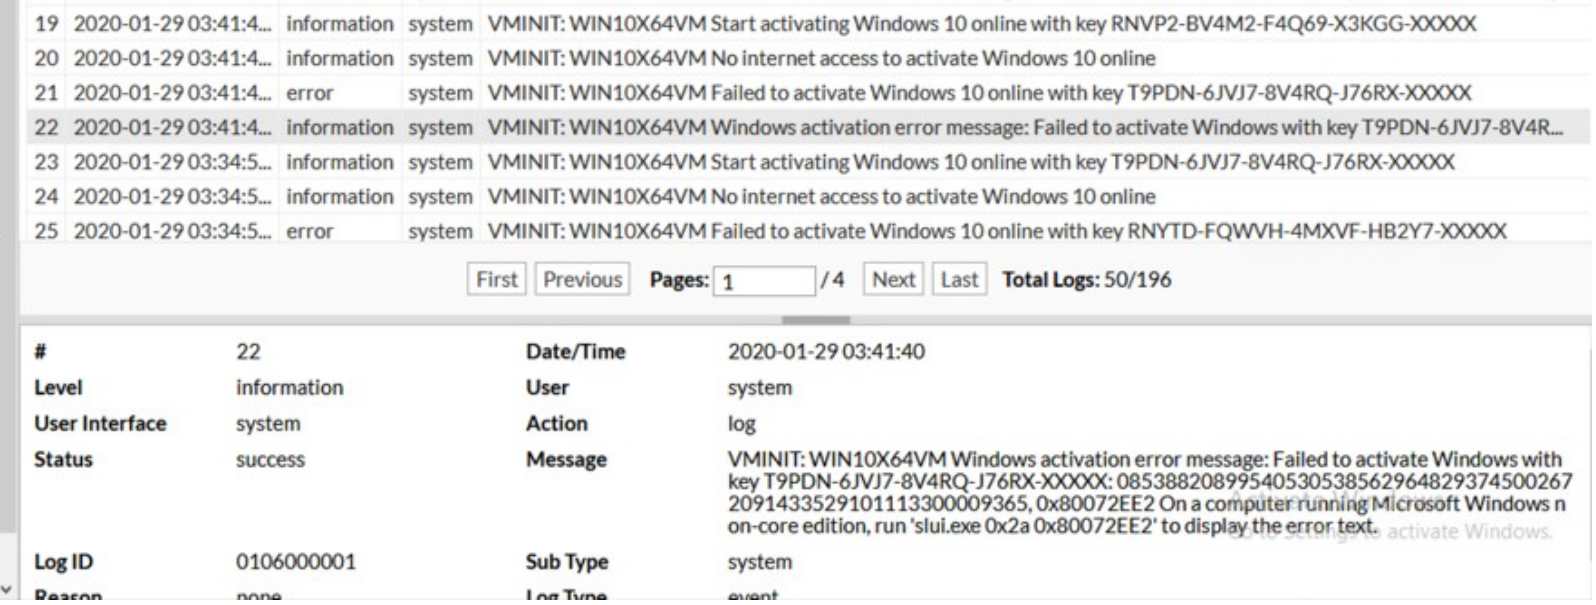Go to the Next page of logs
This screenshot has height=605, width=1596.
pos(893,280)
